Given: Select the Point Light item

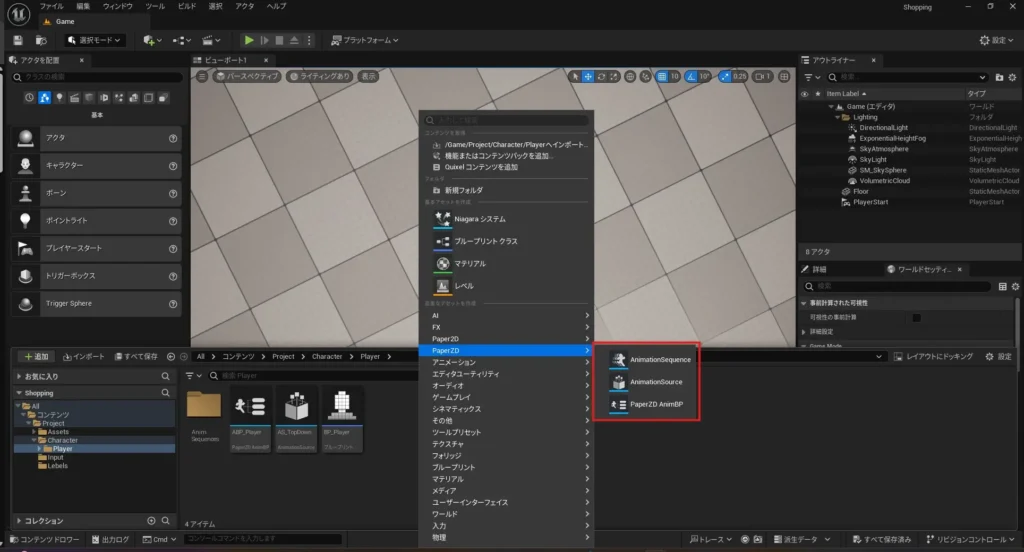Looking at the screenshot, I should click(x=97, y=221).
